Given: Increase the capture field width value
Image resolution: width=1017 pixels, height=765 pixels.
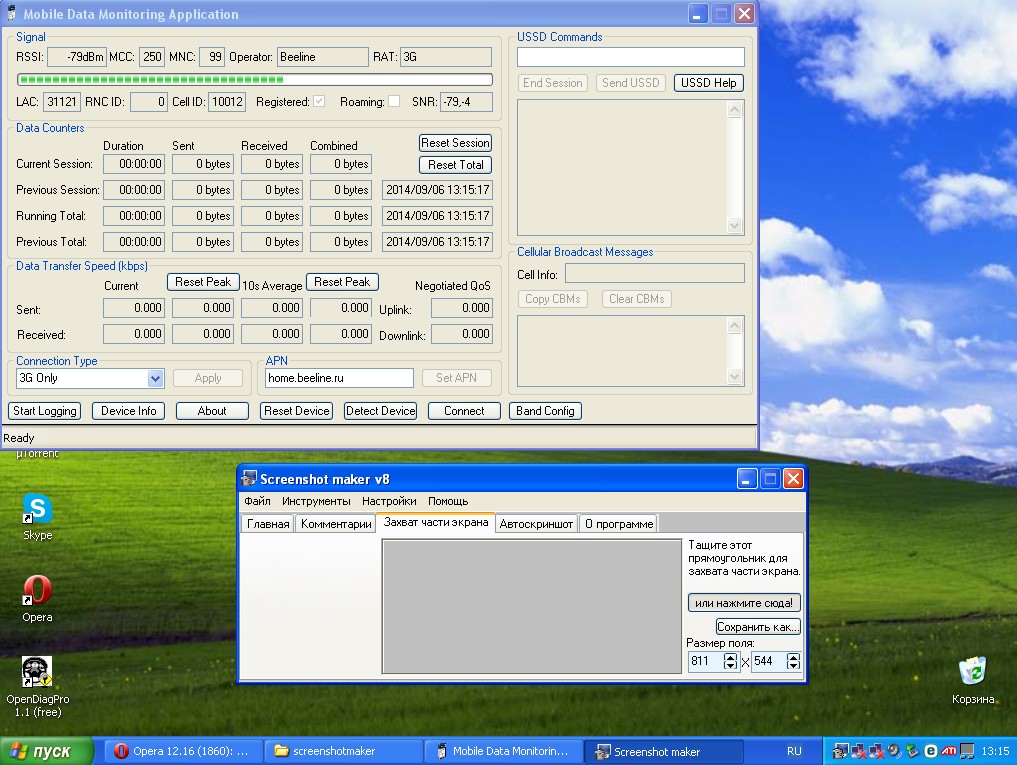Looking at the screenshot, I should point(730,657).
